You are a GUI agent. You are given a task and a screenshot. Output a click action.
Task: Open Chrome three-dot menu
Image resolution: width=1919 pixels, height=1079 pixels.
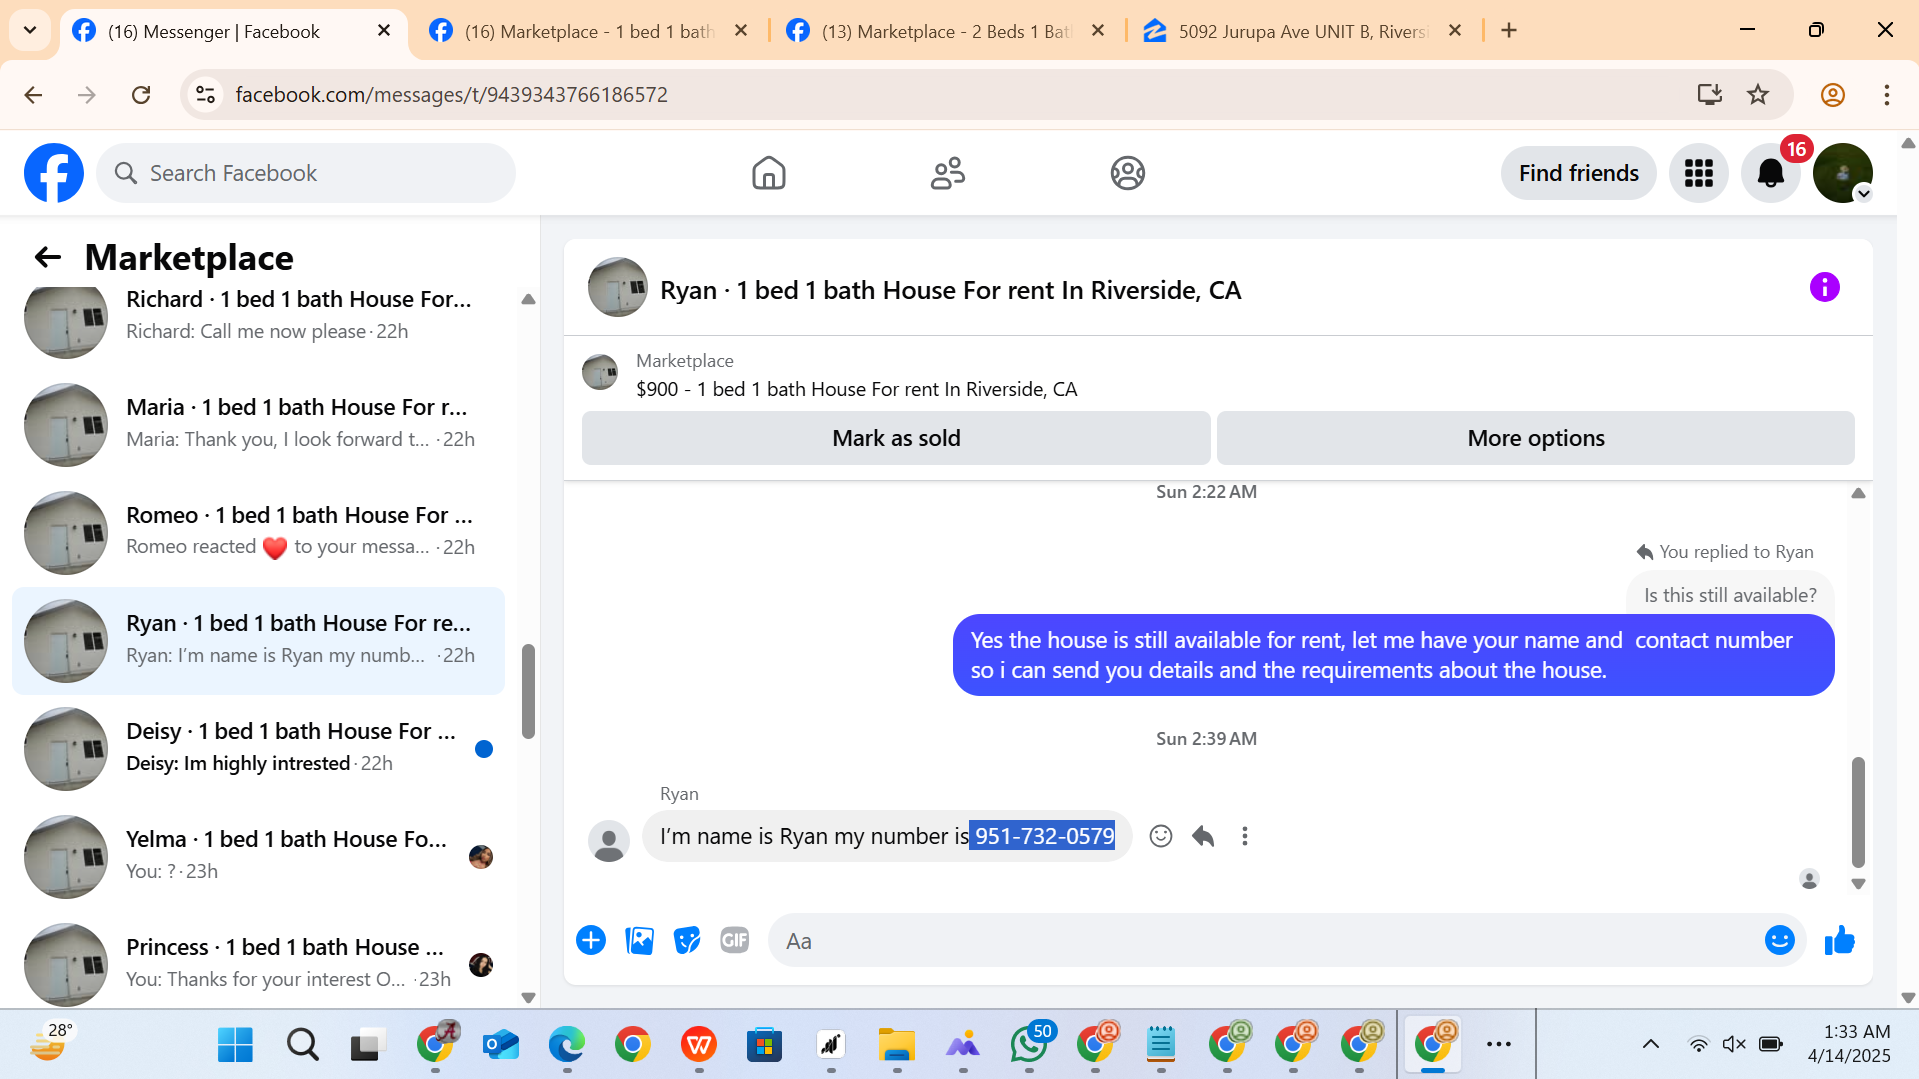click(1886, 95)
